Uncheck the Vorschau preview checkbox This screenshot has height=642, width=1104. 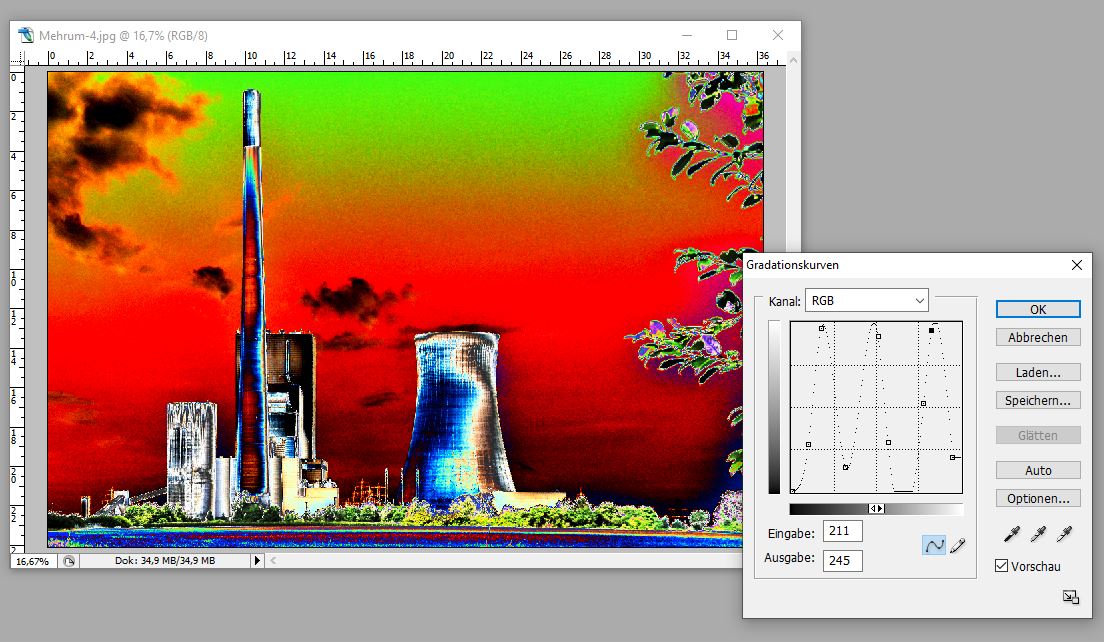tap(1002, 567)
